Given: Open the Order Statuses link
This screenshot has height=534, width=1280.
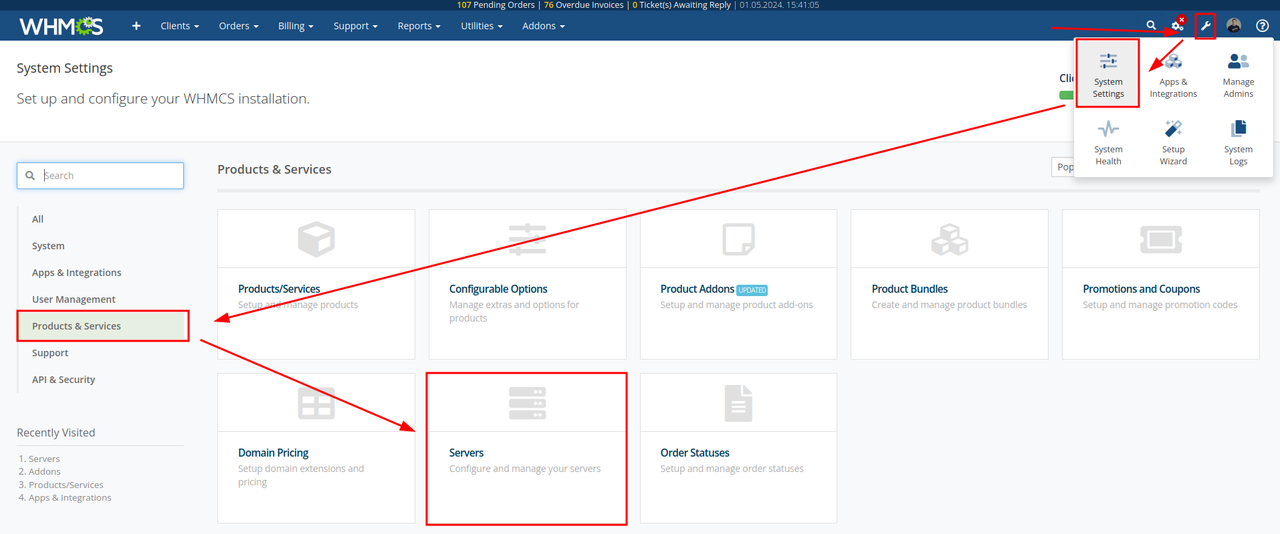Looking at the screenshot, I should coord(695,453).
